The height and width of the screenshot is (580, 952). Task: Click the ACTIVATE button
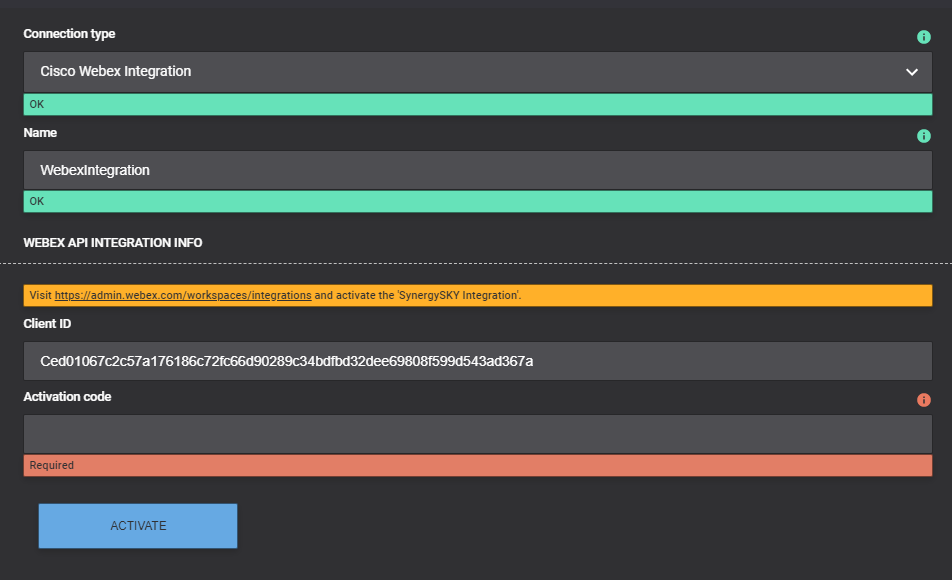pos(138,526)
